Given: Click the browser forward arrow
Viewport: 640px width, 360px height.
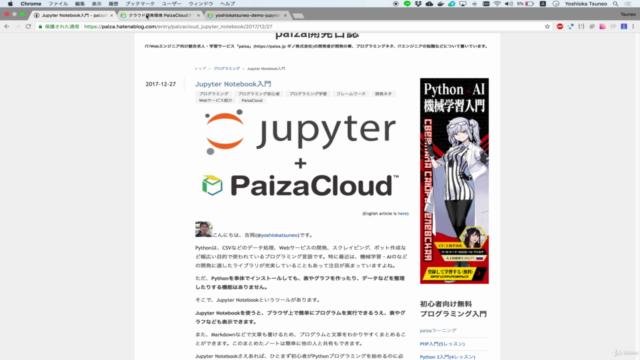Looking at the screenshot, I should coord(18,27).
